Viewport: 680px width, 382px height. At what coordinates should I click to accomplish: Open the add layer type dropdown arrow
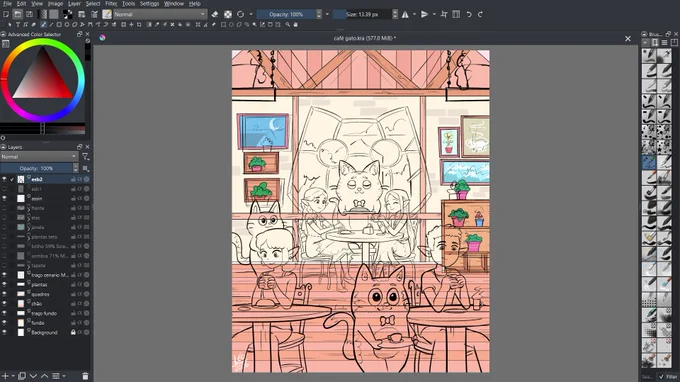(13, 376)
